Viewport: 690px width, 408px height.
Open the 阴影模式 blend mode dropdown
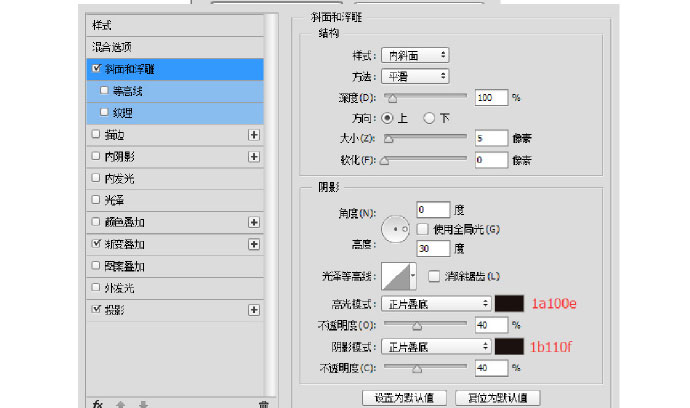(436, 347)
